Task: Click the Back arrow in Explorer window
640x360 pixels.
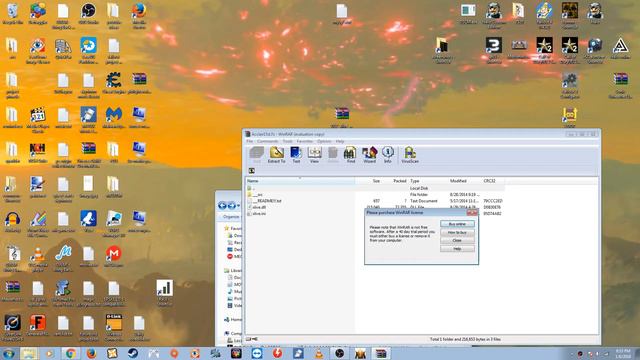Action: click(222, 205)
